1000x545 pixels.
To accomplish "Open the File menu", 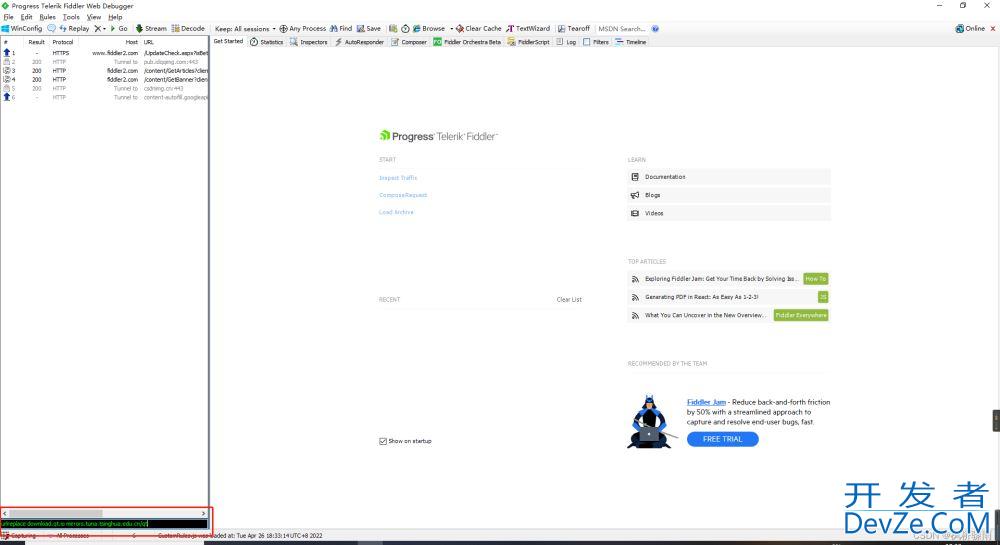I will coord(8,17).
